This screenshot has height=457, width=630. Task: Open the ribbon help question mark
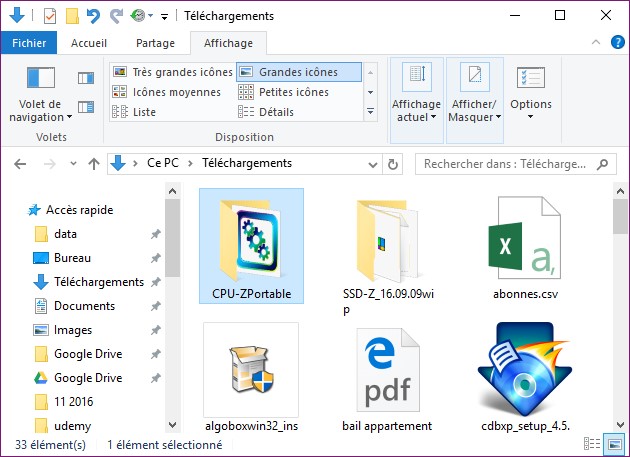615,43
